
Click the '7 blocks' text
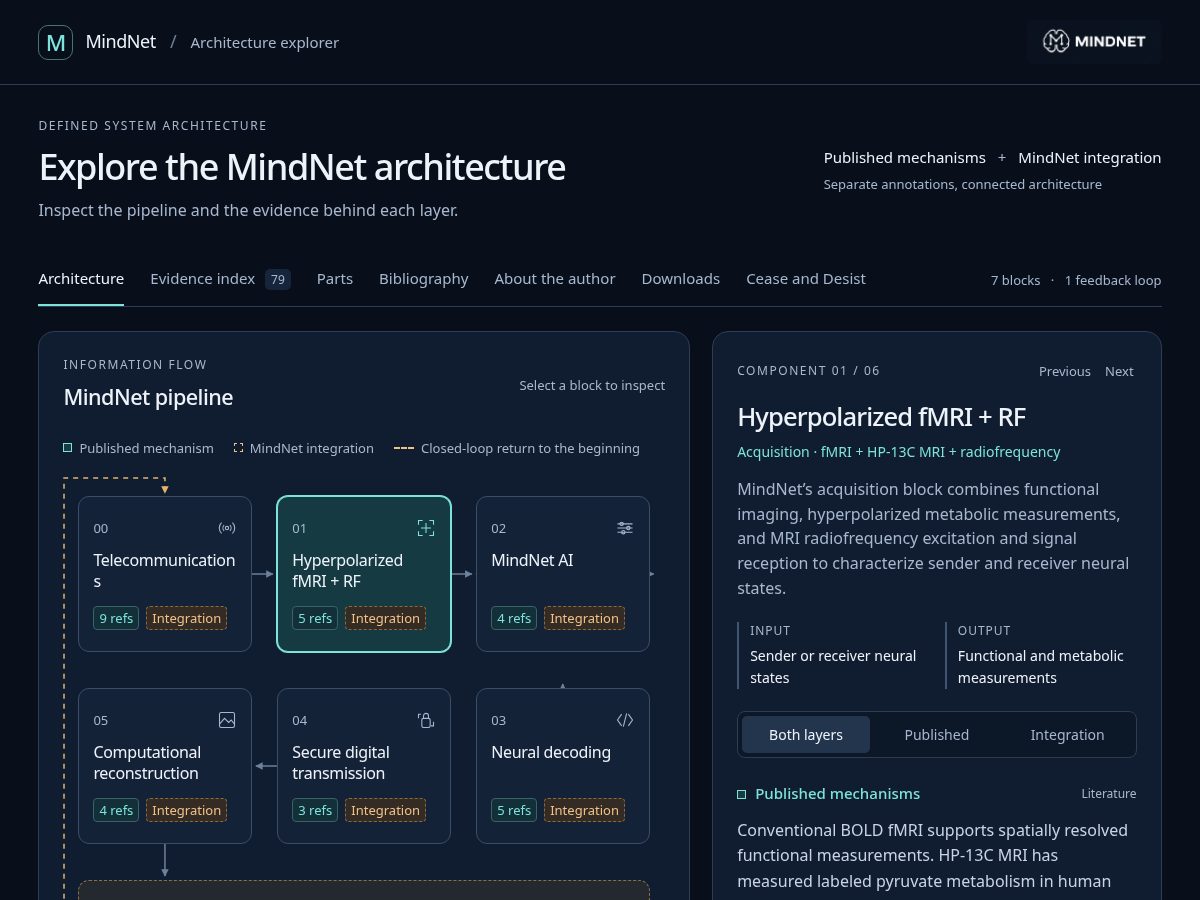pos(1016,280)
